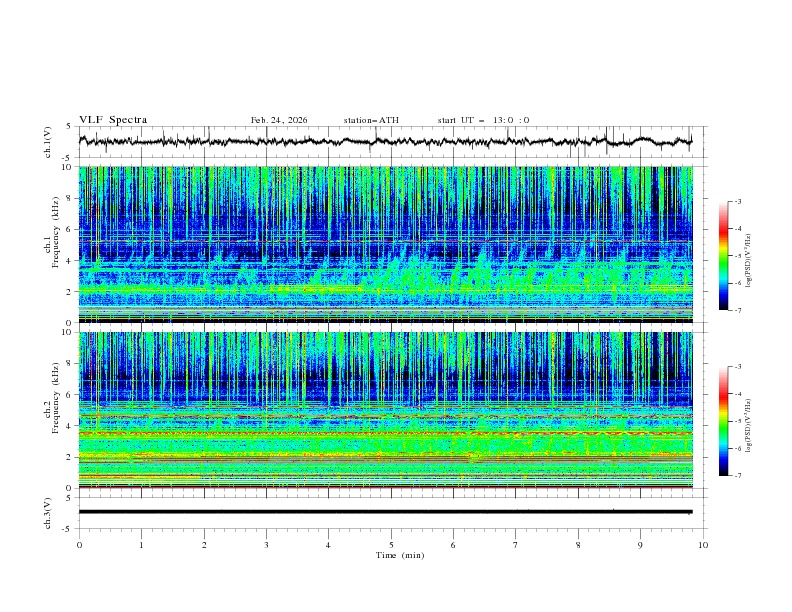Click the "VLF Spectra" title text

(113, 120)
